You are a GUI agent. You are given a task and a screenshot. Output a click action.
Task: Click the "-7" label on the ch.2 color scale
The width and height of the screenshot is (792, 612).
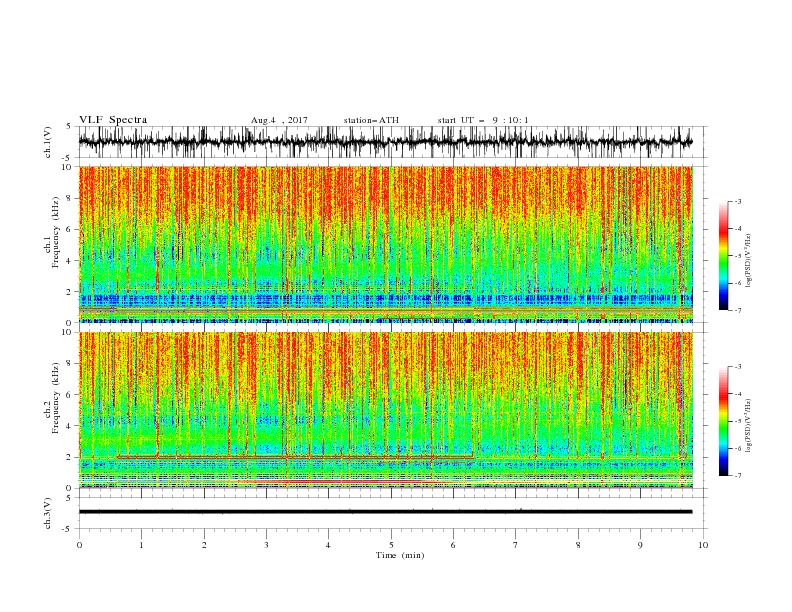click(738, 476)
